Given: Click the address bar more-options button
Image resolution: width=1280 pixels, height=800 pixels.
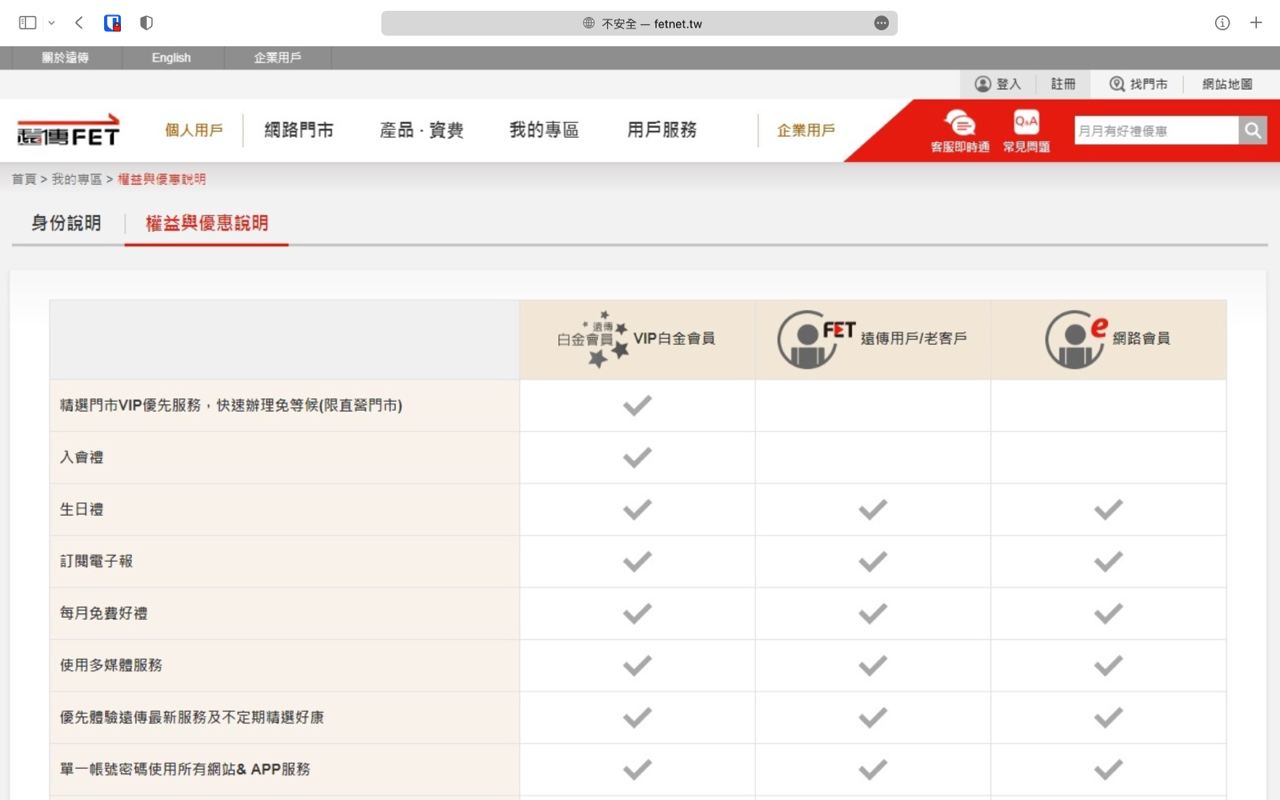Looking at the screenshot, I should point(881,23).
